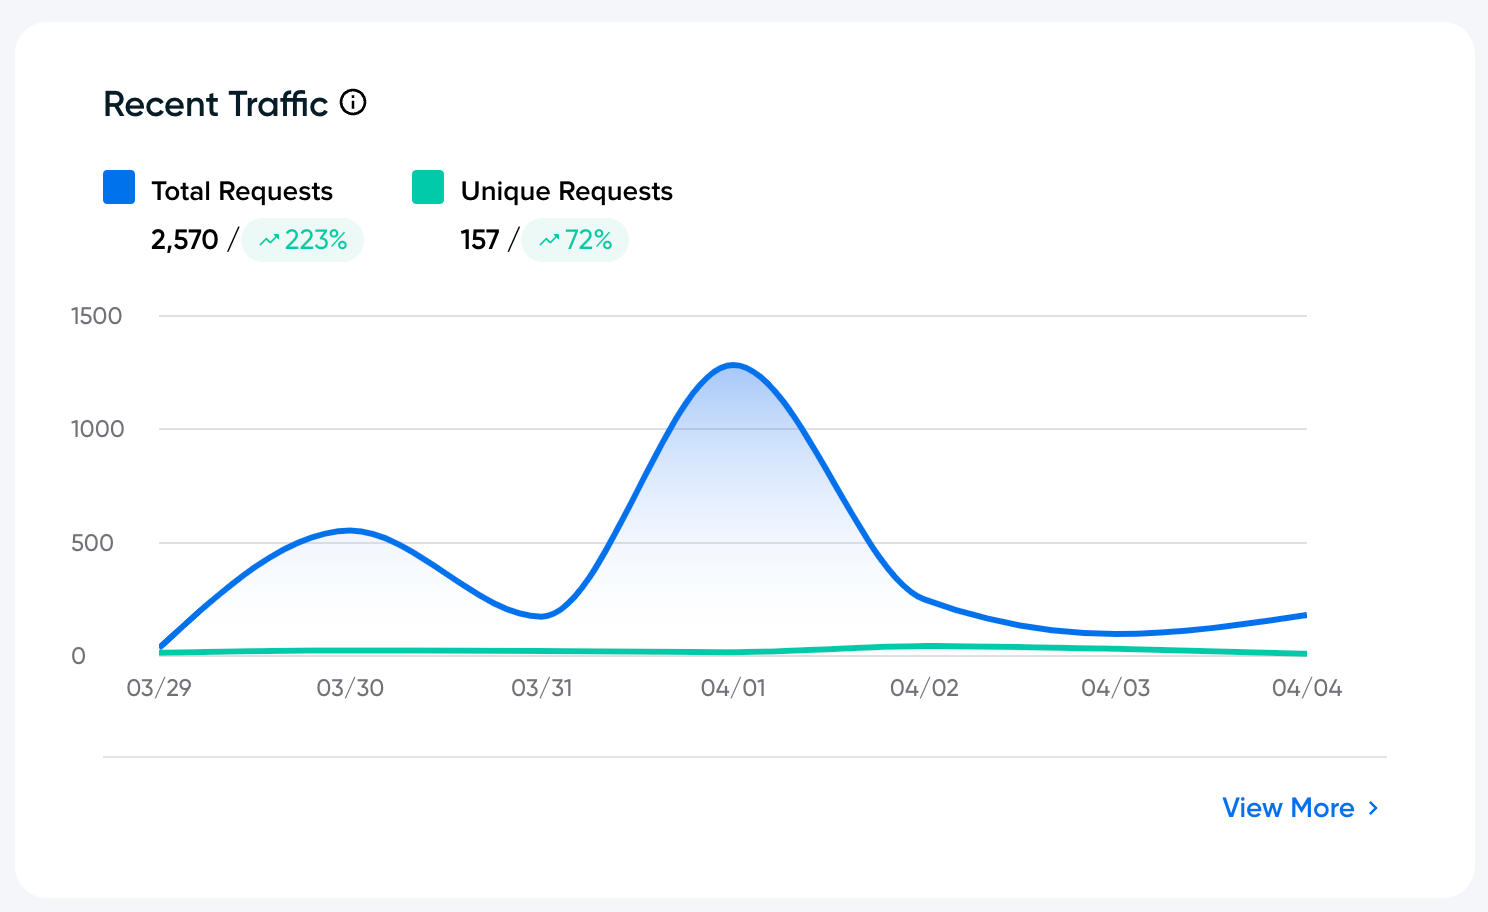Select the blue line peak at 04/01
Screen dimensions: 1488x912
tap(734, 366)
